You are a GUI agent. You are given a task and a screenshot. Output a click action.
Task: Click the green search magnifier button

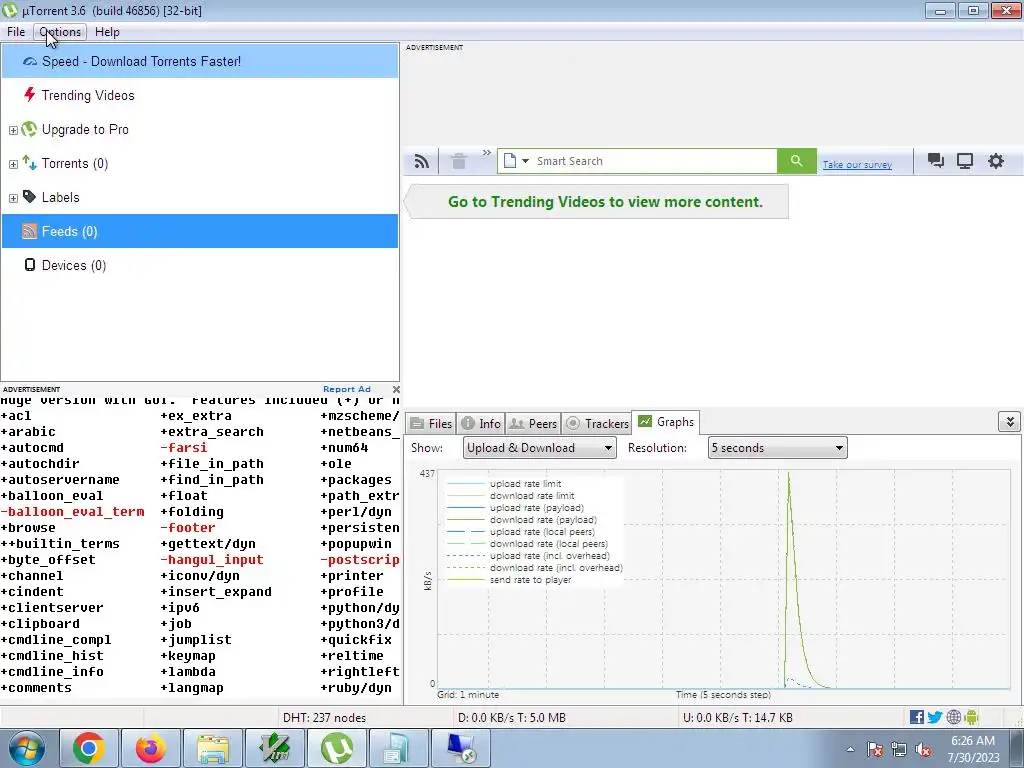[796, 161]
